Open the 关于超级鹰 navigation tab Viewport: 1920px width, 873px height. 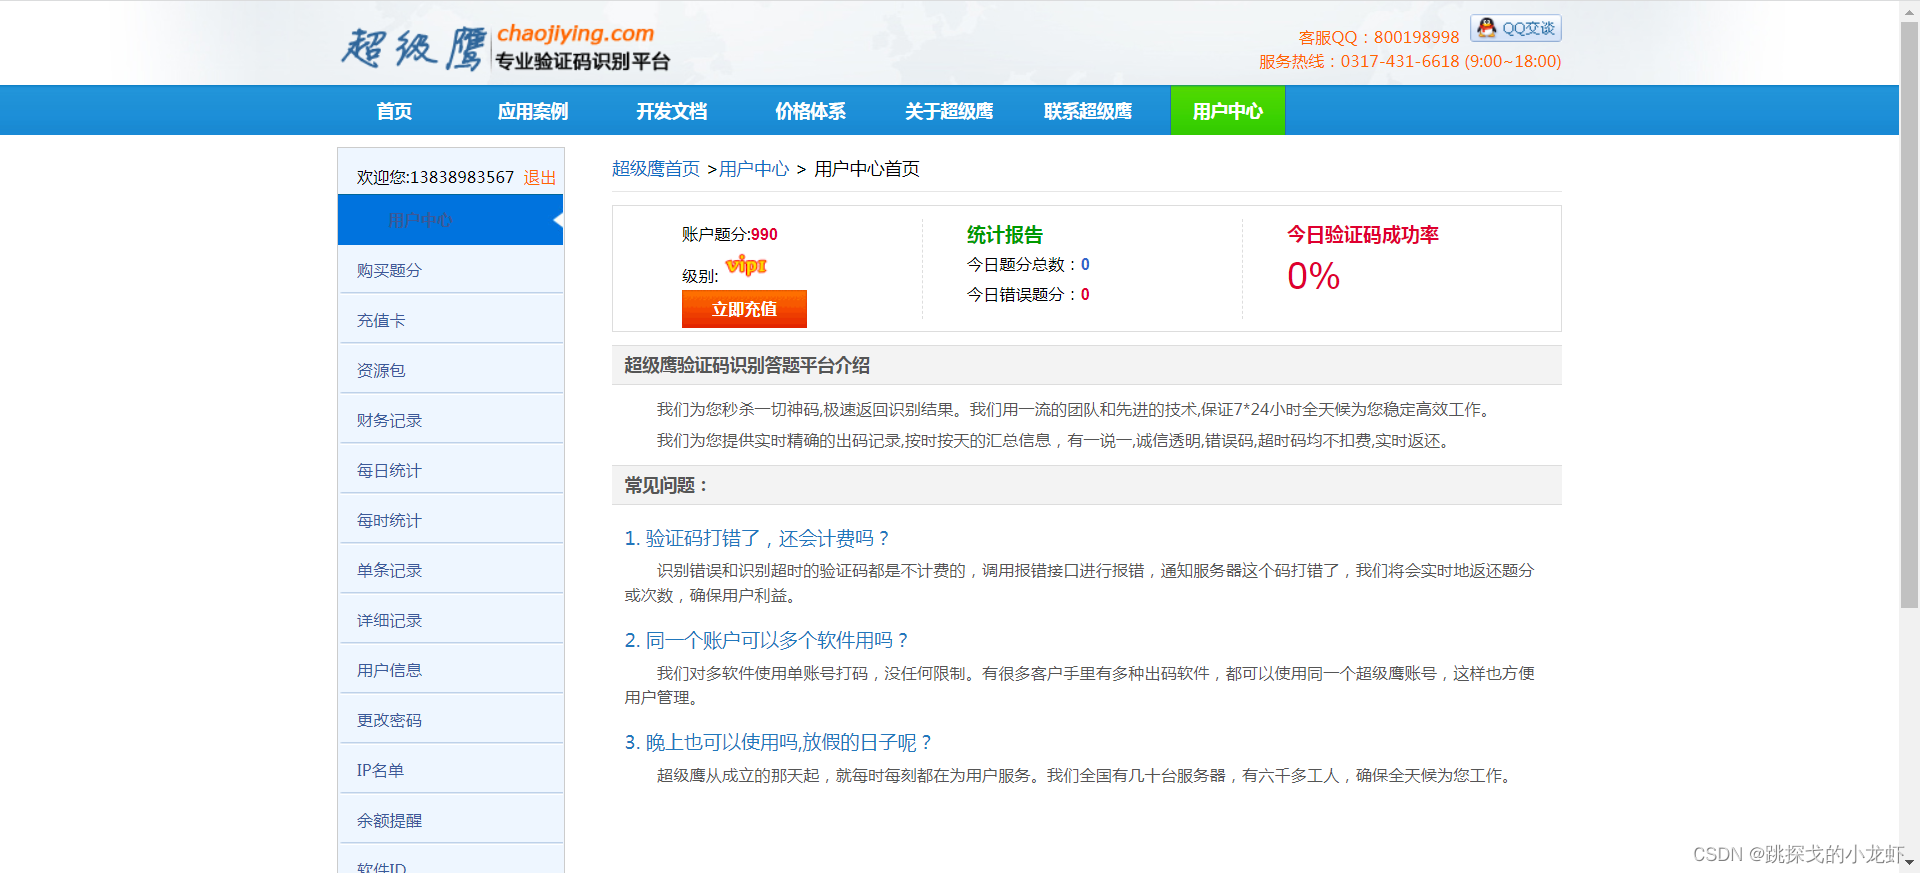[949, 111]
